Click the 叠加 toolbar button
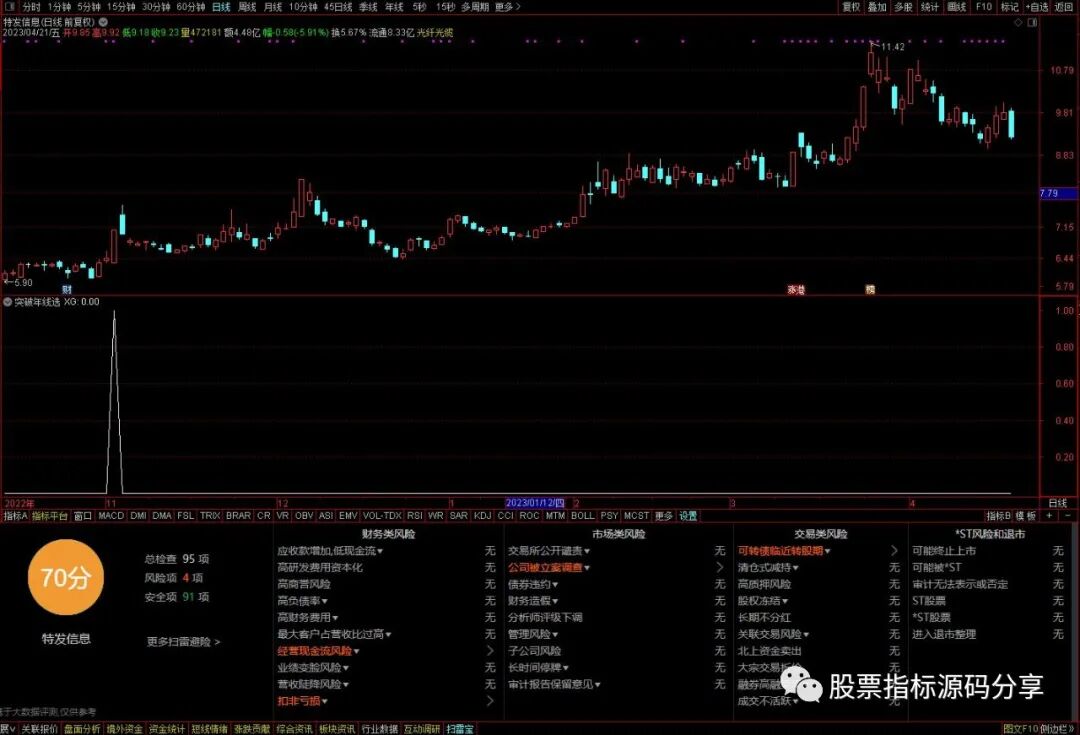 tap(877, 6)
